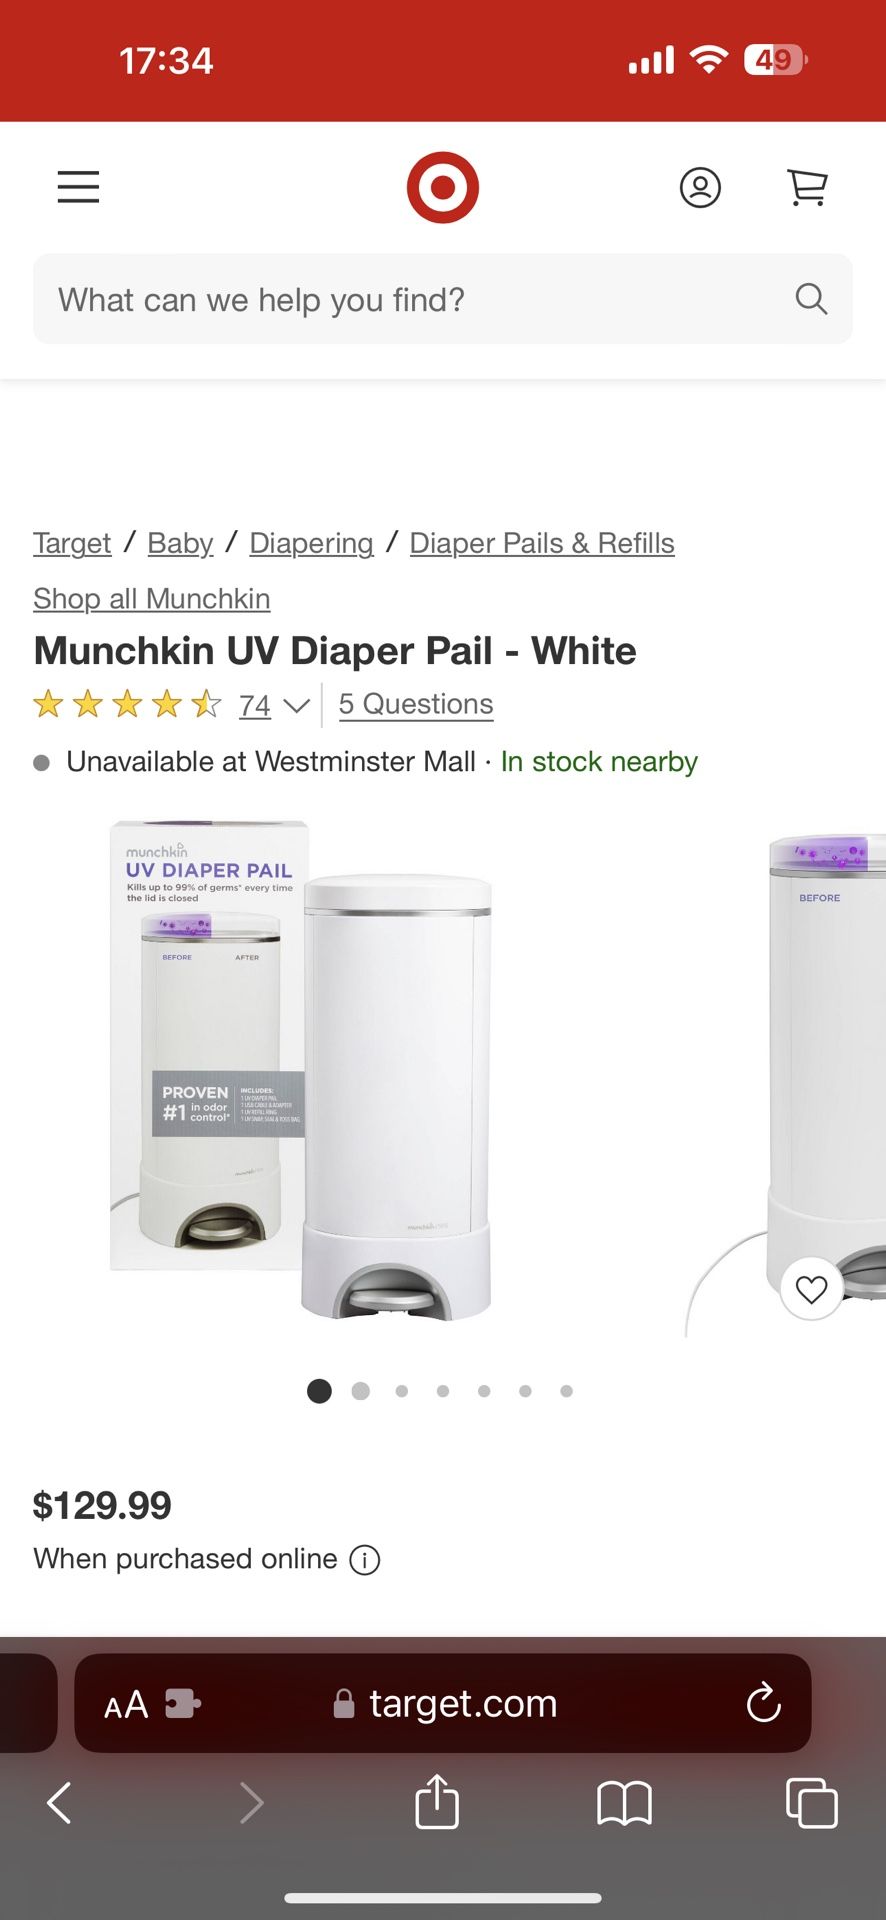
Task: Open the AA reader text options
Action: click(x=126, y=1704)
